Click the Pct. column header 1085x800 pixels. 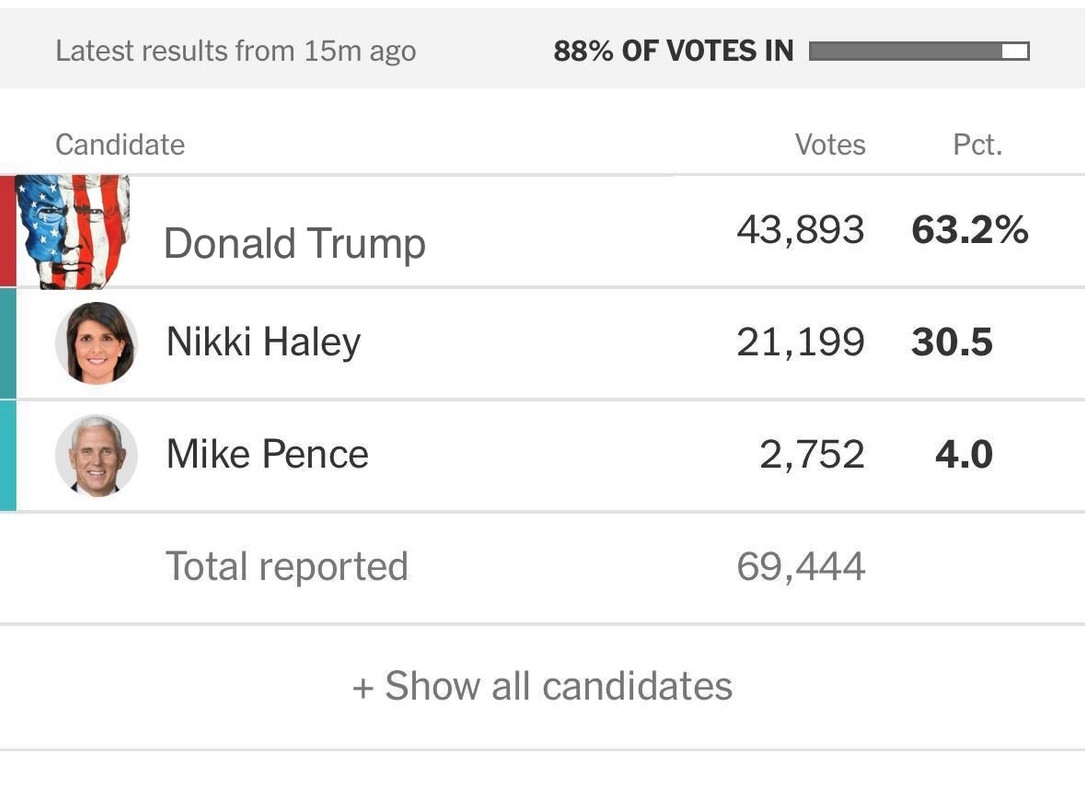click(x=978, y=145)
